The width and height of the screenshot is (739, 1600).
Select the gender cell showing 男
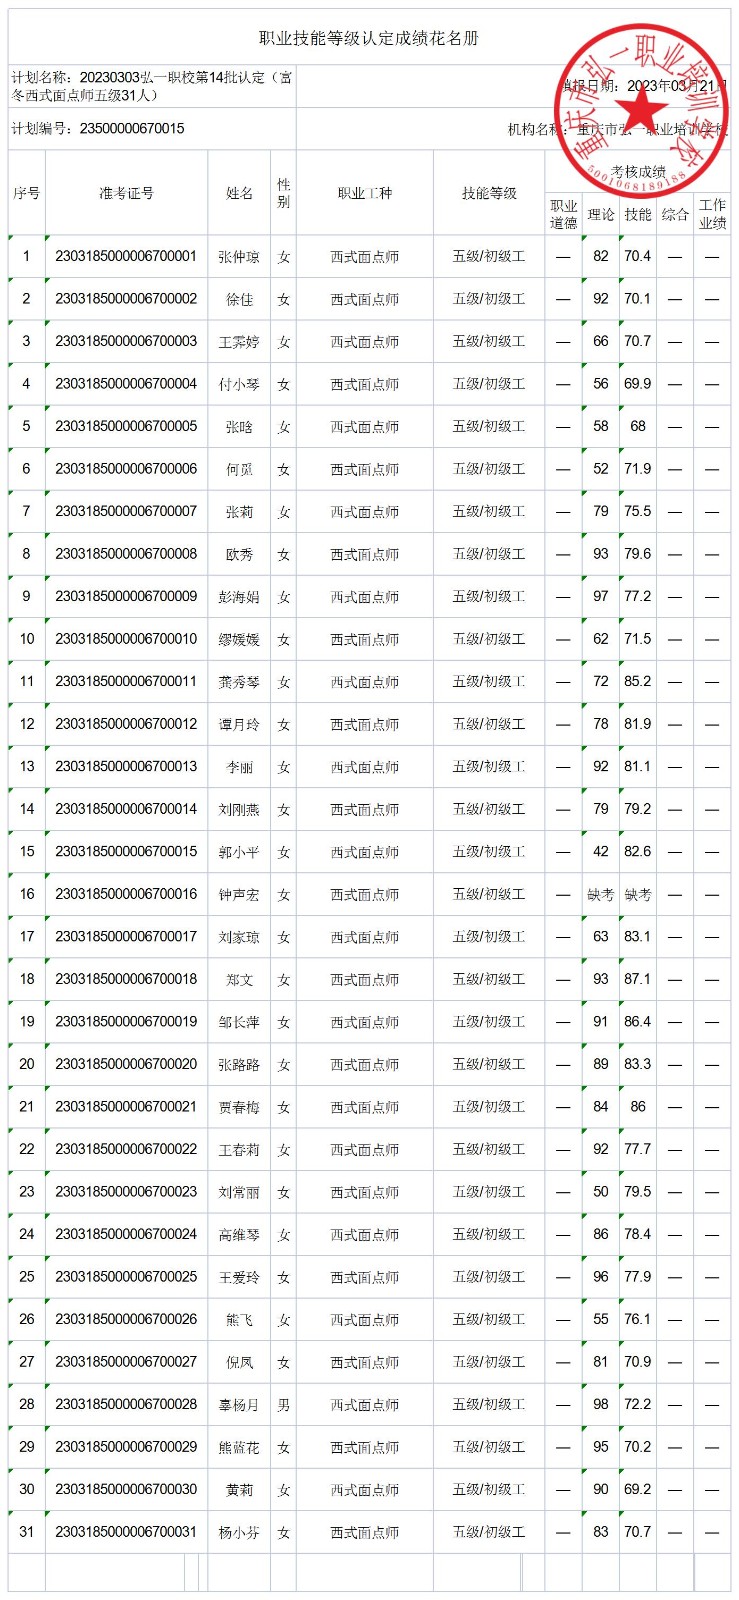[x=283, y=1405]
